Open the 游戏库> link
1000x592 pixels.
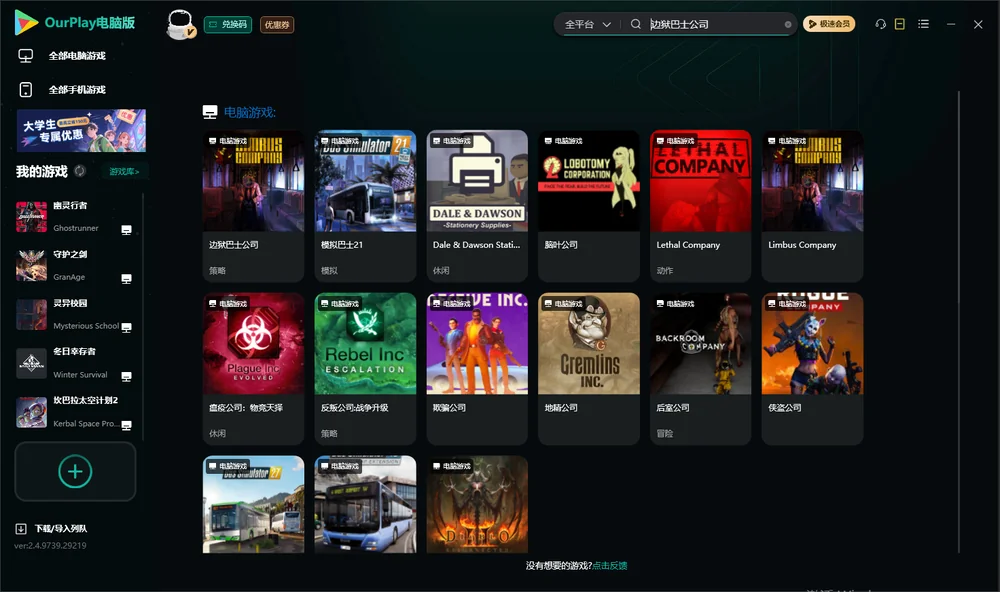point(124,172)
